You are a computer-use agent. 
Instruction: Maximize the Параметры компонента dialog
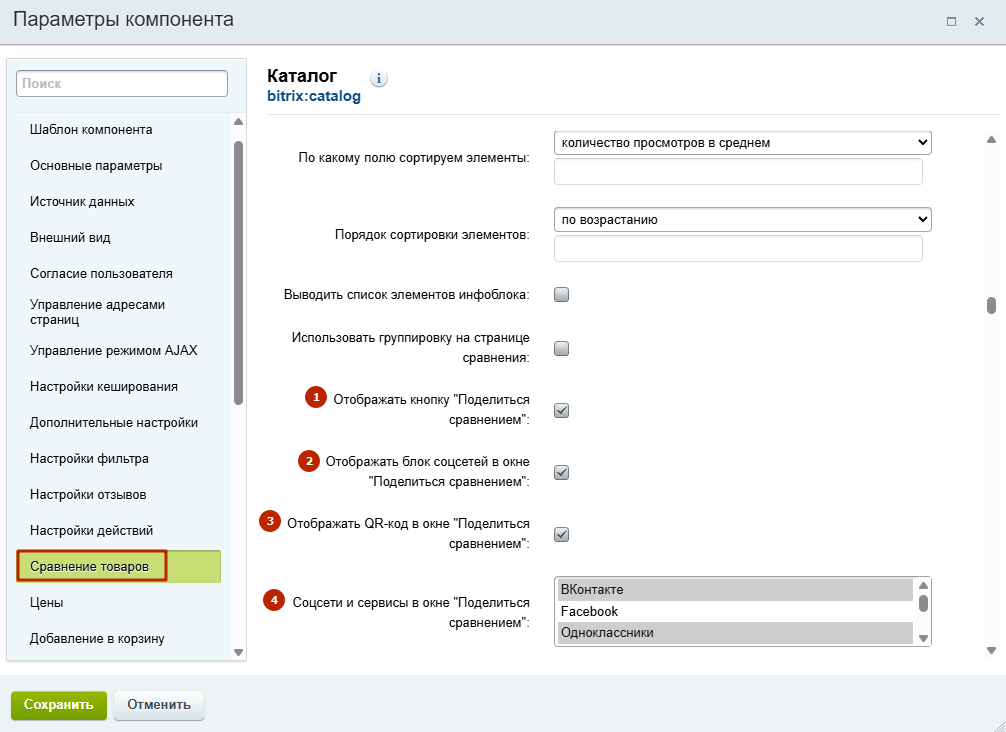pos(951,22)
